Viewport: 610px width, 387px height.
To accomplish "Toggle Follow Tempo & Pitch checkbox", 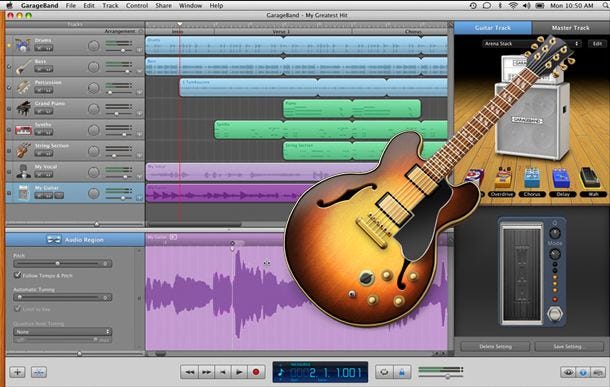I will click(17, 275).
